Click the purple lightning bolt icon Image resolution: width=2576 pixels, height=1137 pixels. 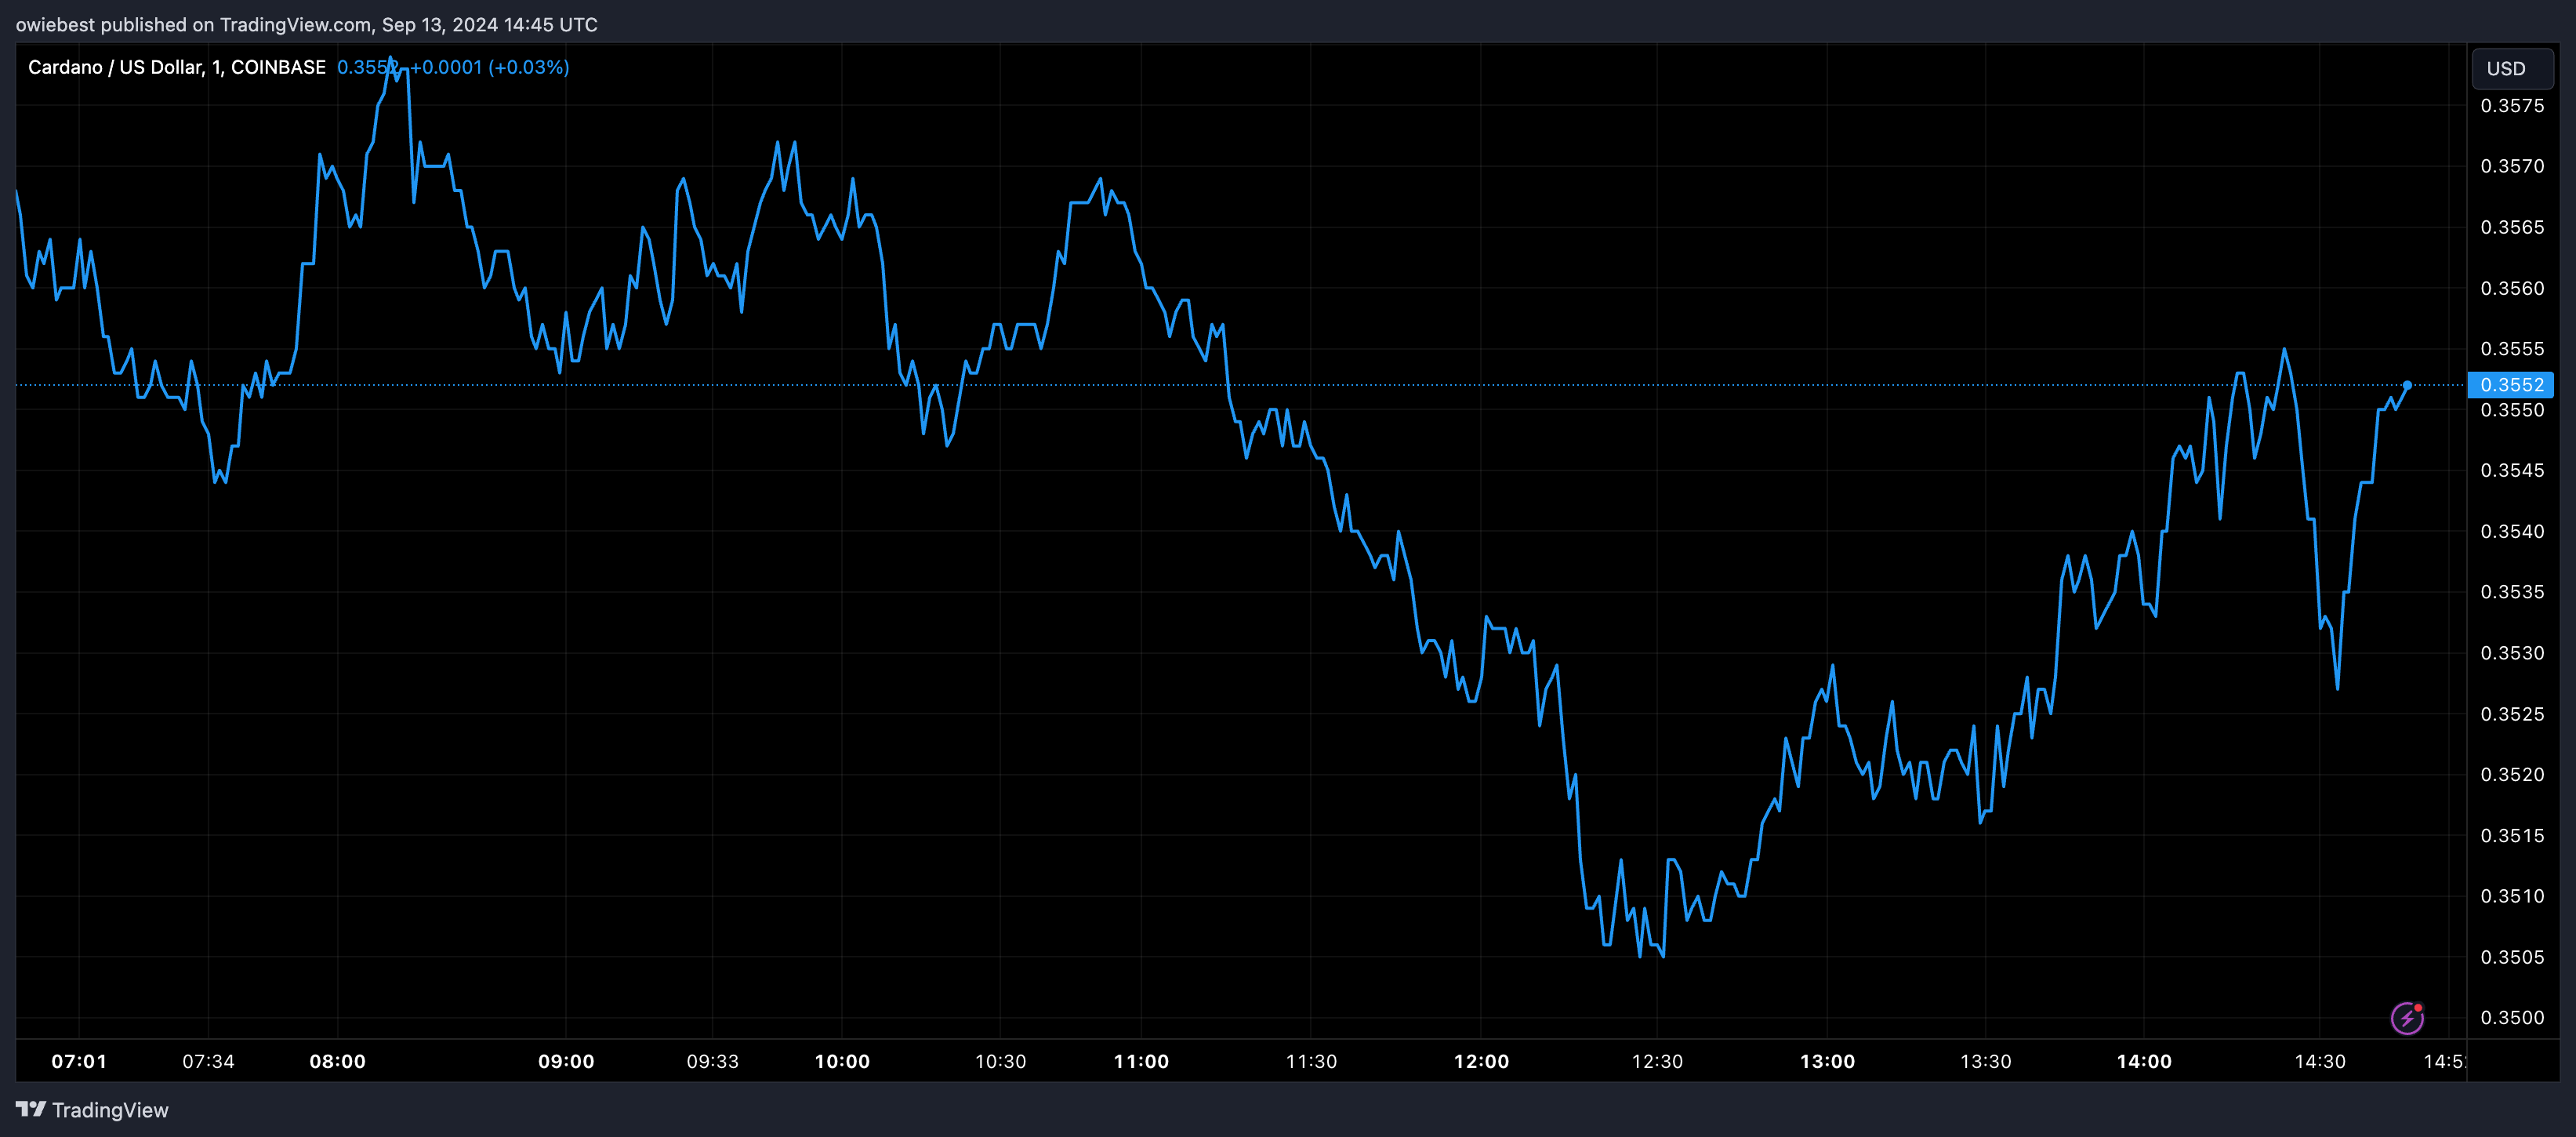click(x=2406, y=1018)
